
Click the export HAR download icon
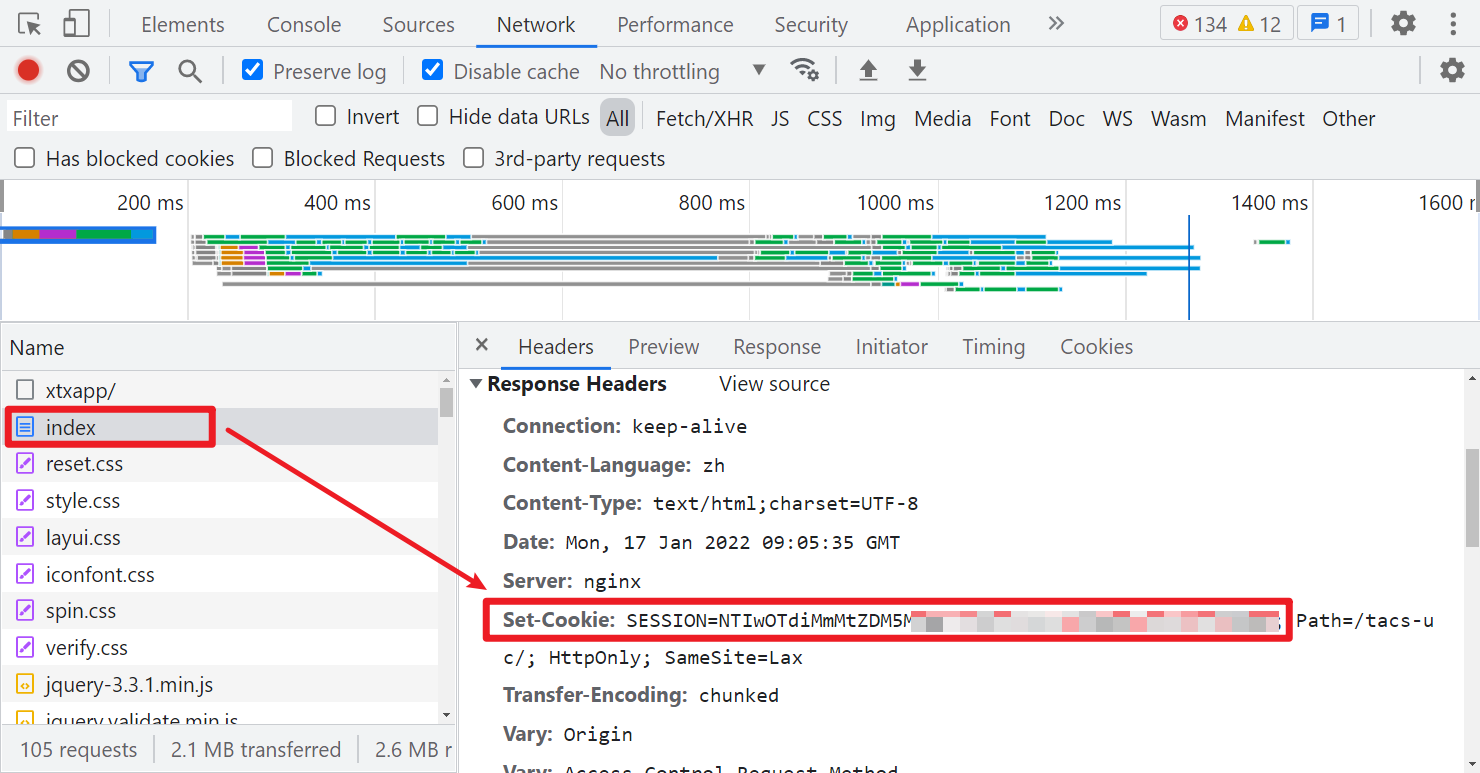point(917,71)
